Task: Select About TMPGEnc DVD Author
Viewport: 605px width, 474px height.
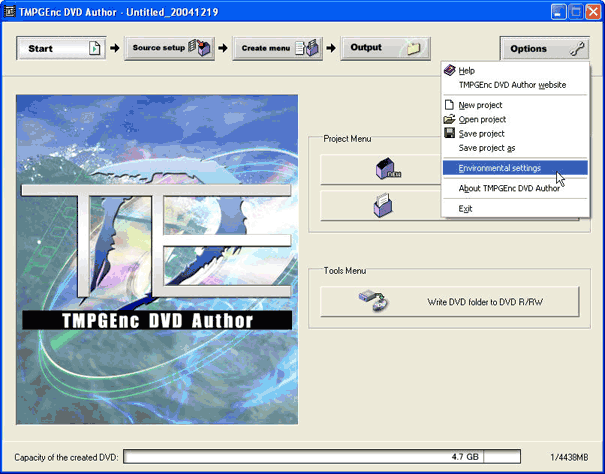Action: click(509, 188)
